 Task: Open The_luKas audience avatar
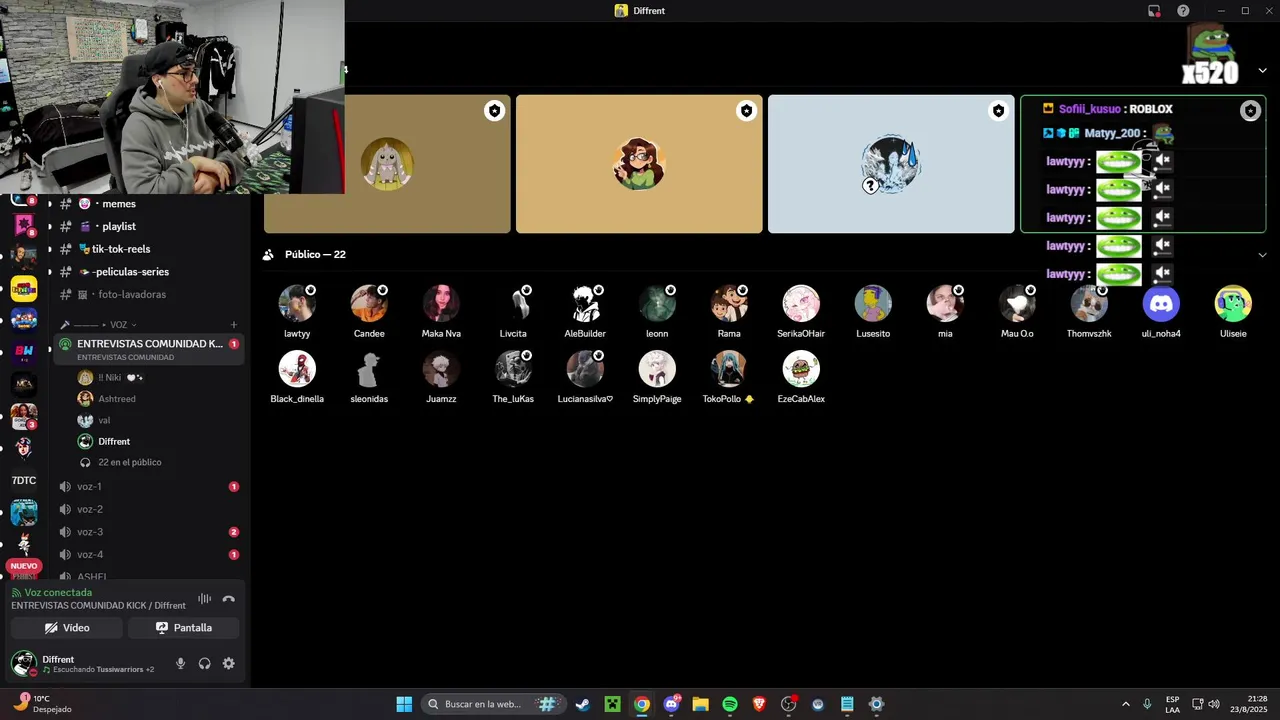(513, 369)
